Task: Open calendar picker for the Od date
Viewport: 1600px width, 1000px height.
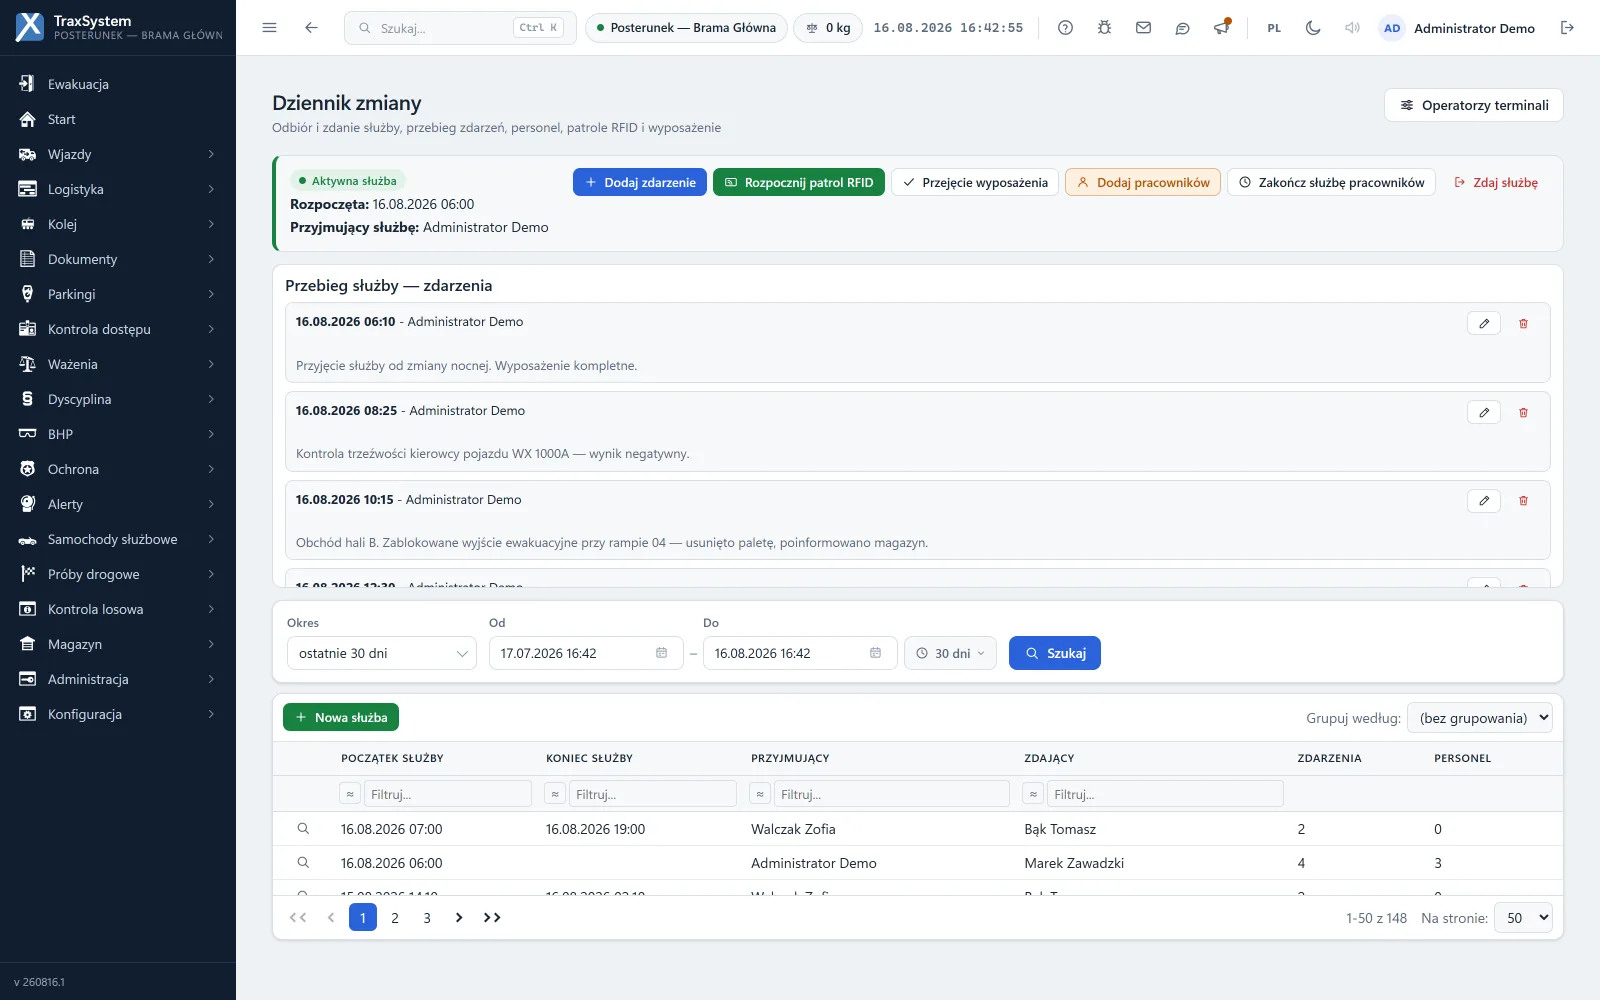Action: pyautogui.click(x=661, y=653)
